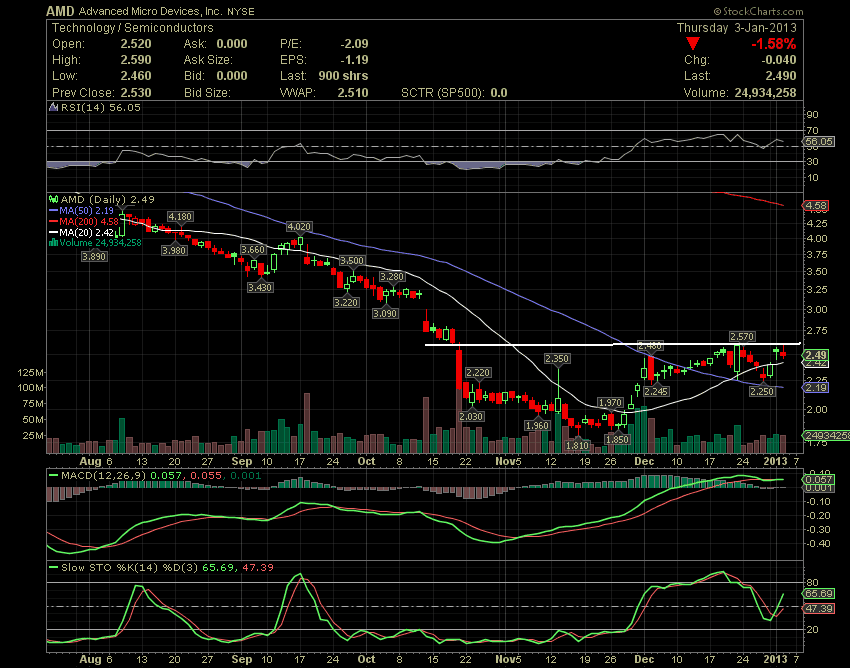850x668 pixels.
Task: Click the RSI(14) 56.05 legend label
Action: pos(100,107)
